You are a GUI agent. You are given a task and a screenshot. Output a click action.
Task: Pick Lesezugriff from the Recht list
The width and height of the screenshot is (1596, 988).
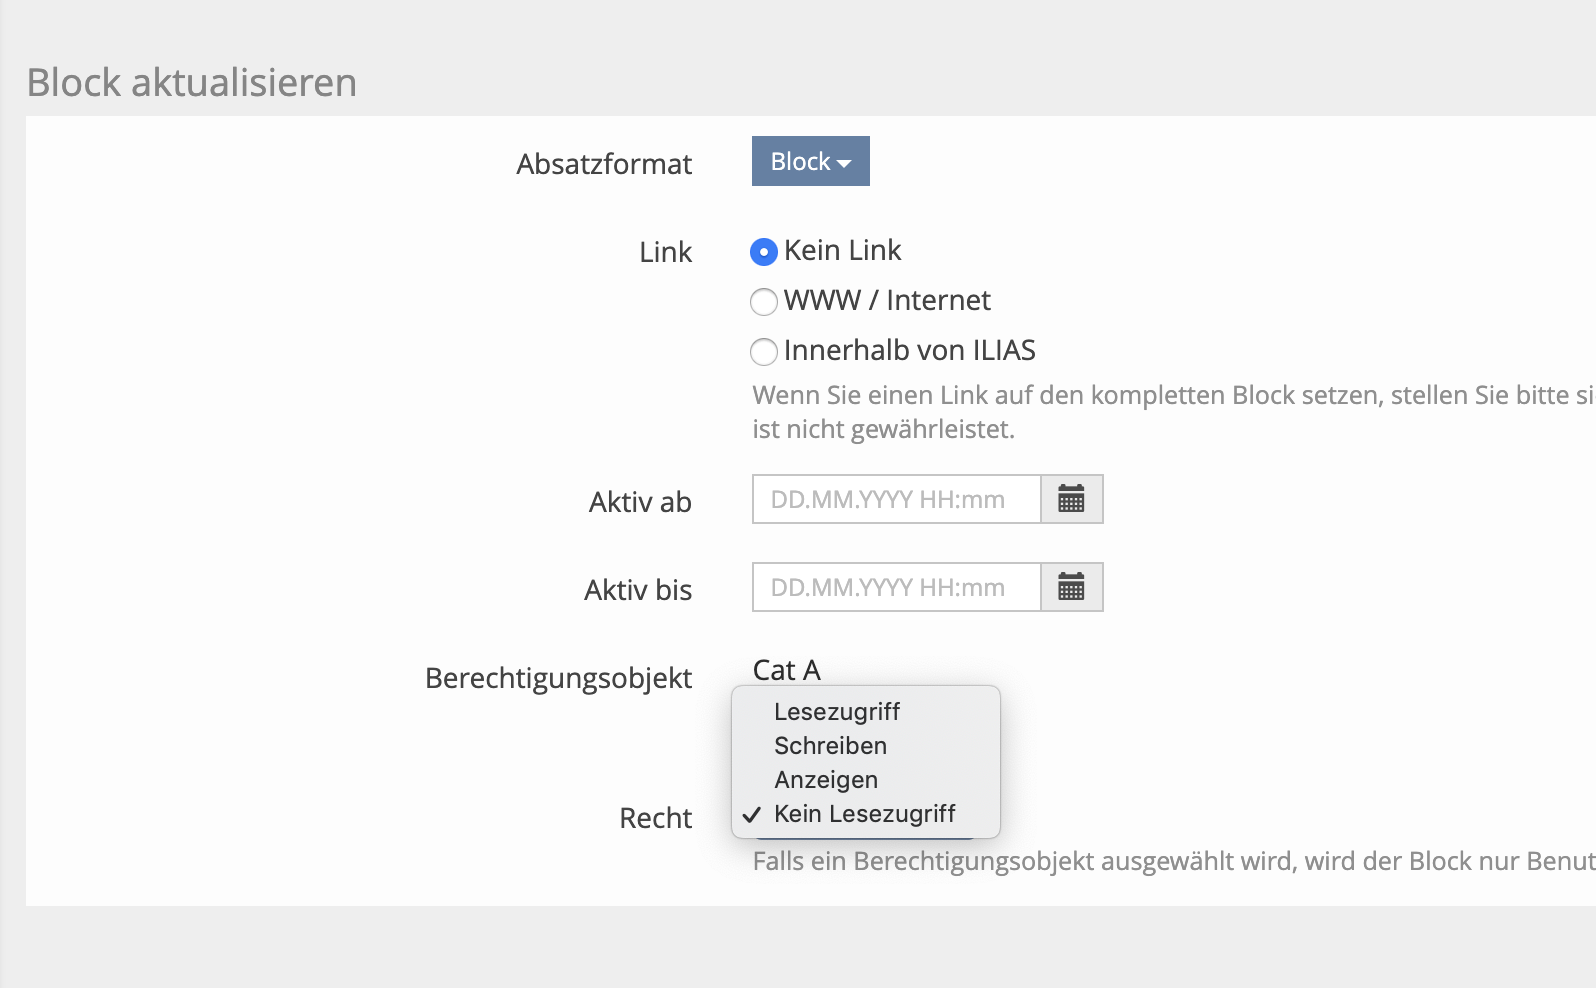[x=836, y=712]
